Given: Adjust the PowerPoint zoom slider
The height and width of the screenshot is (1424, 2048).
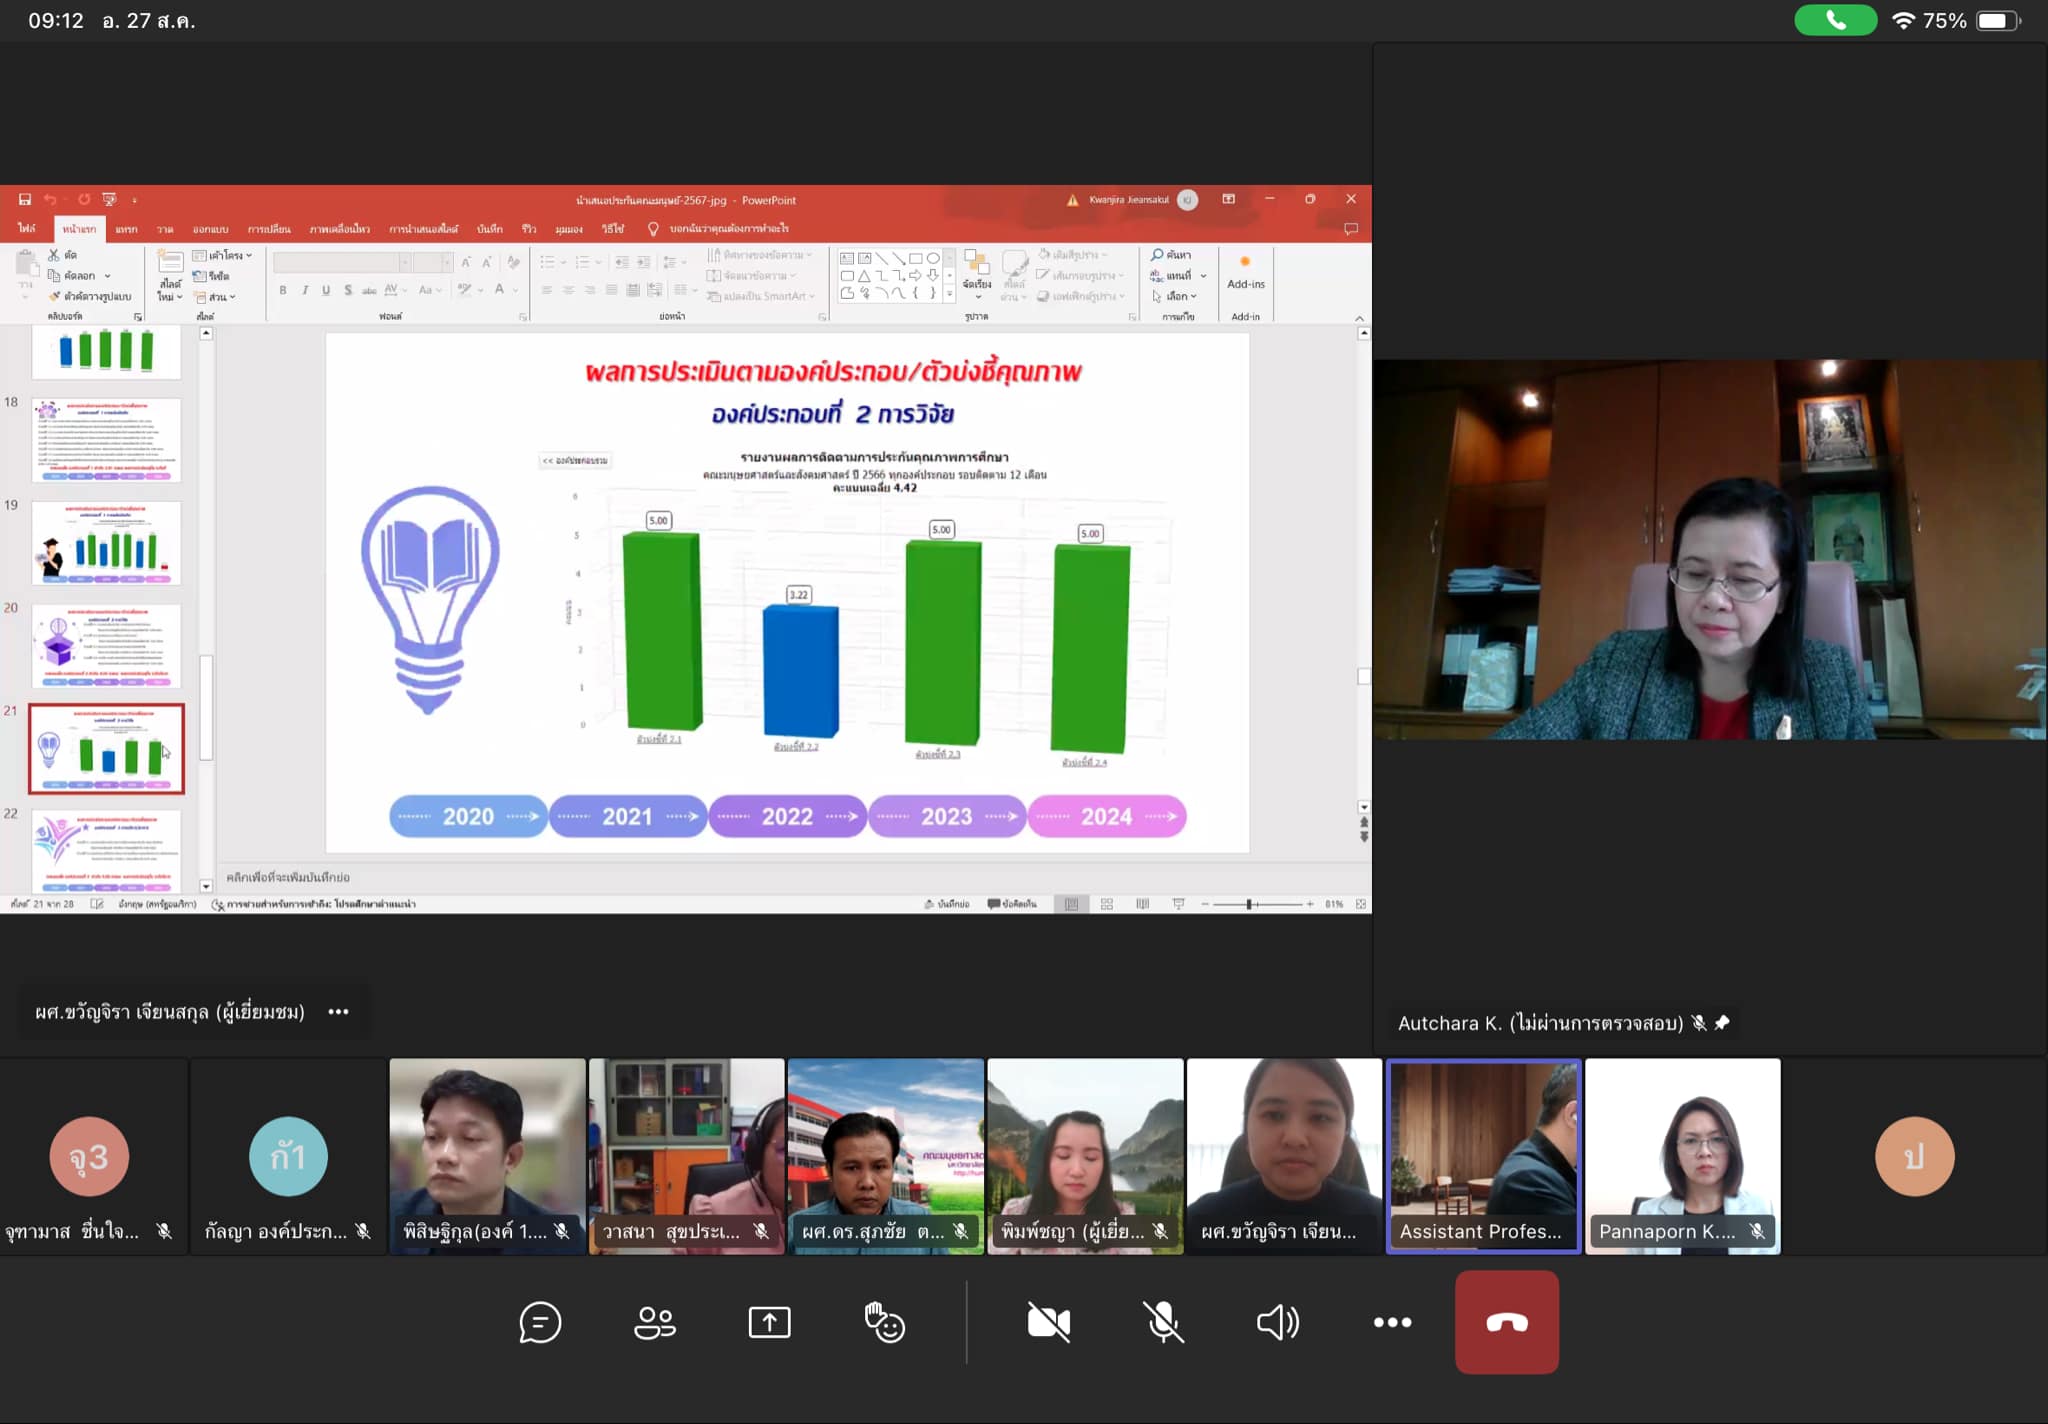Looking at the screenshot, I should [1249, 904].
